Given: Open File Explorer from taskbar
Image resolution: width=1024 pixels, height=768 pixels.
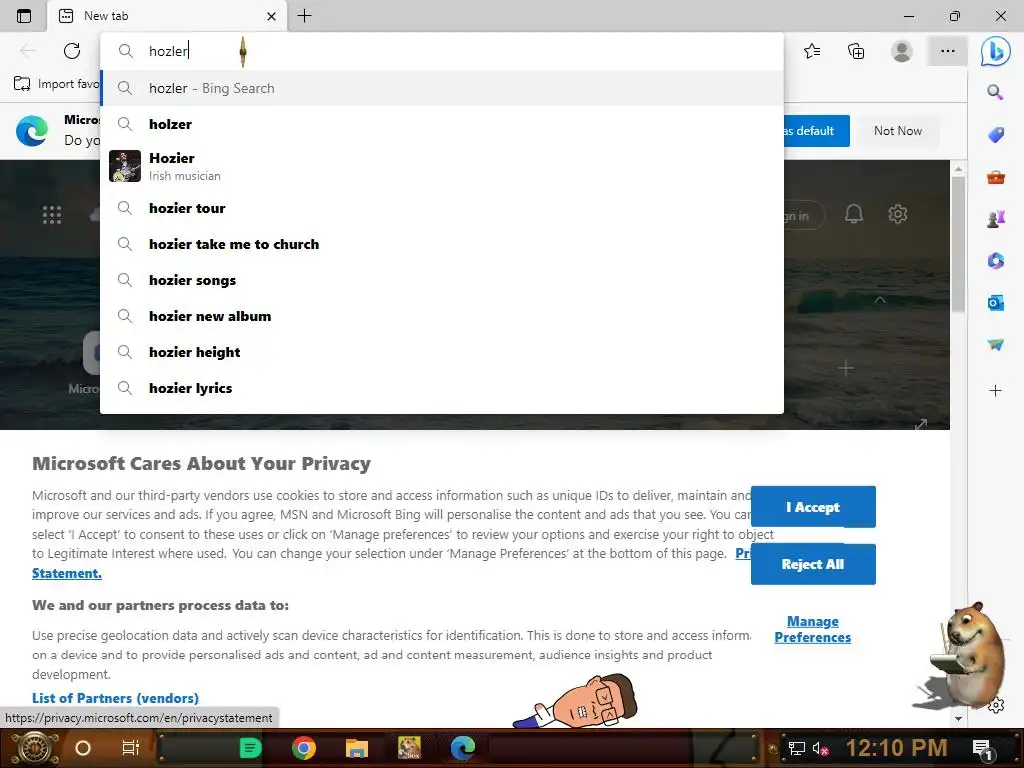Looking at the screenshot, I should tap(357, 748).
